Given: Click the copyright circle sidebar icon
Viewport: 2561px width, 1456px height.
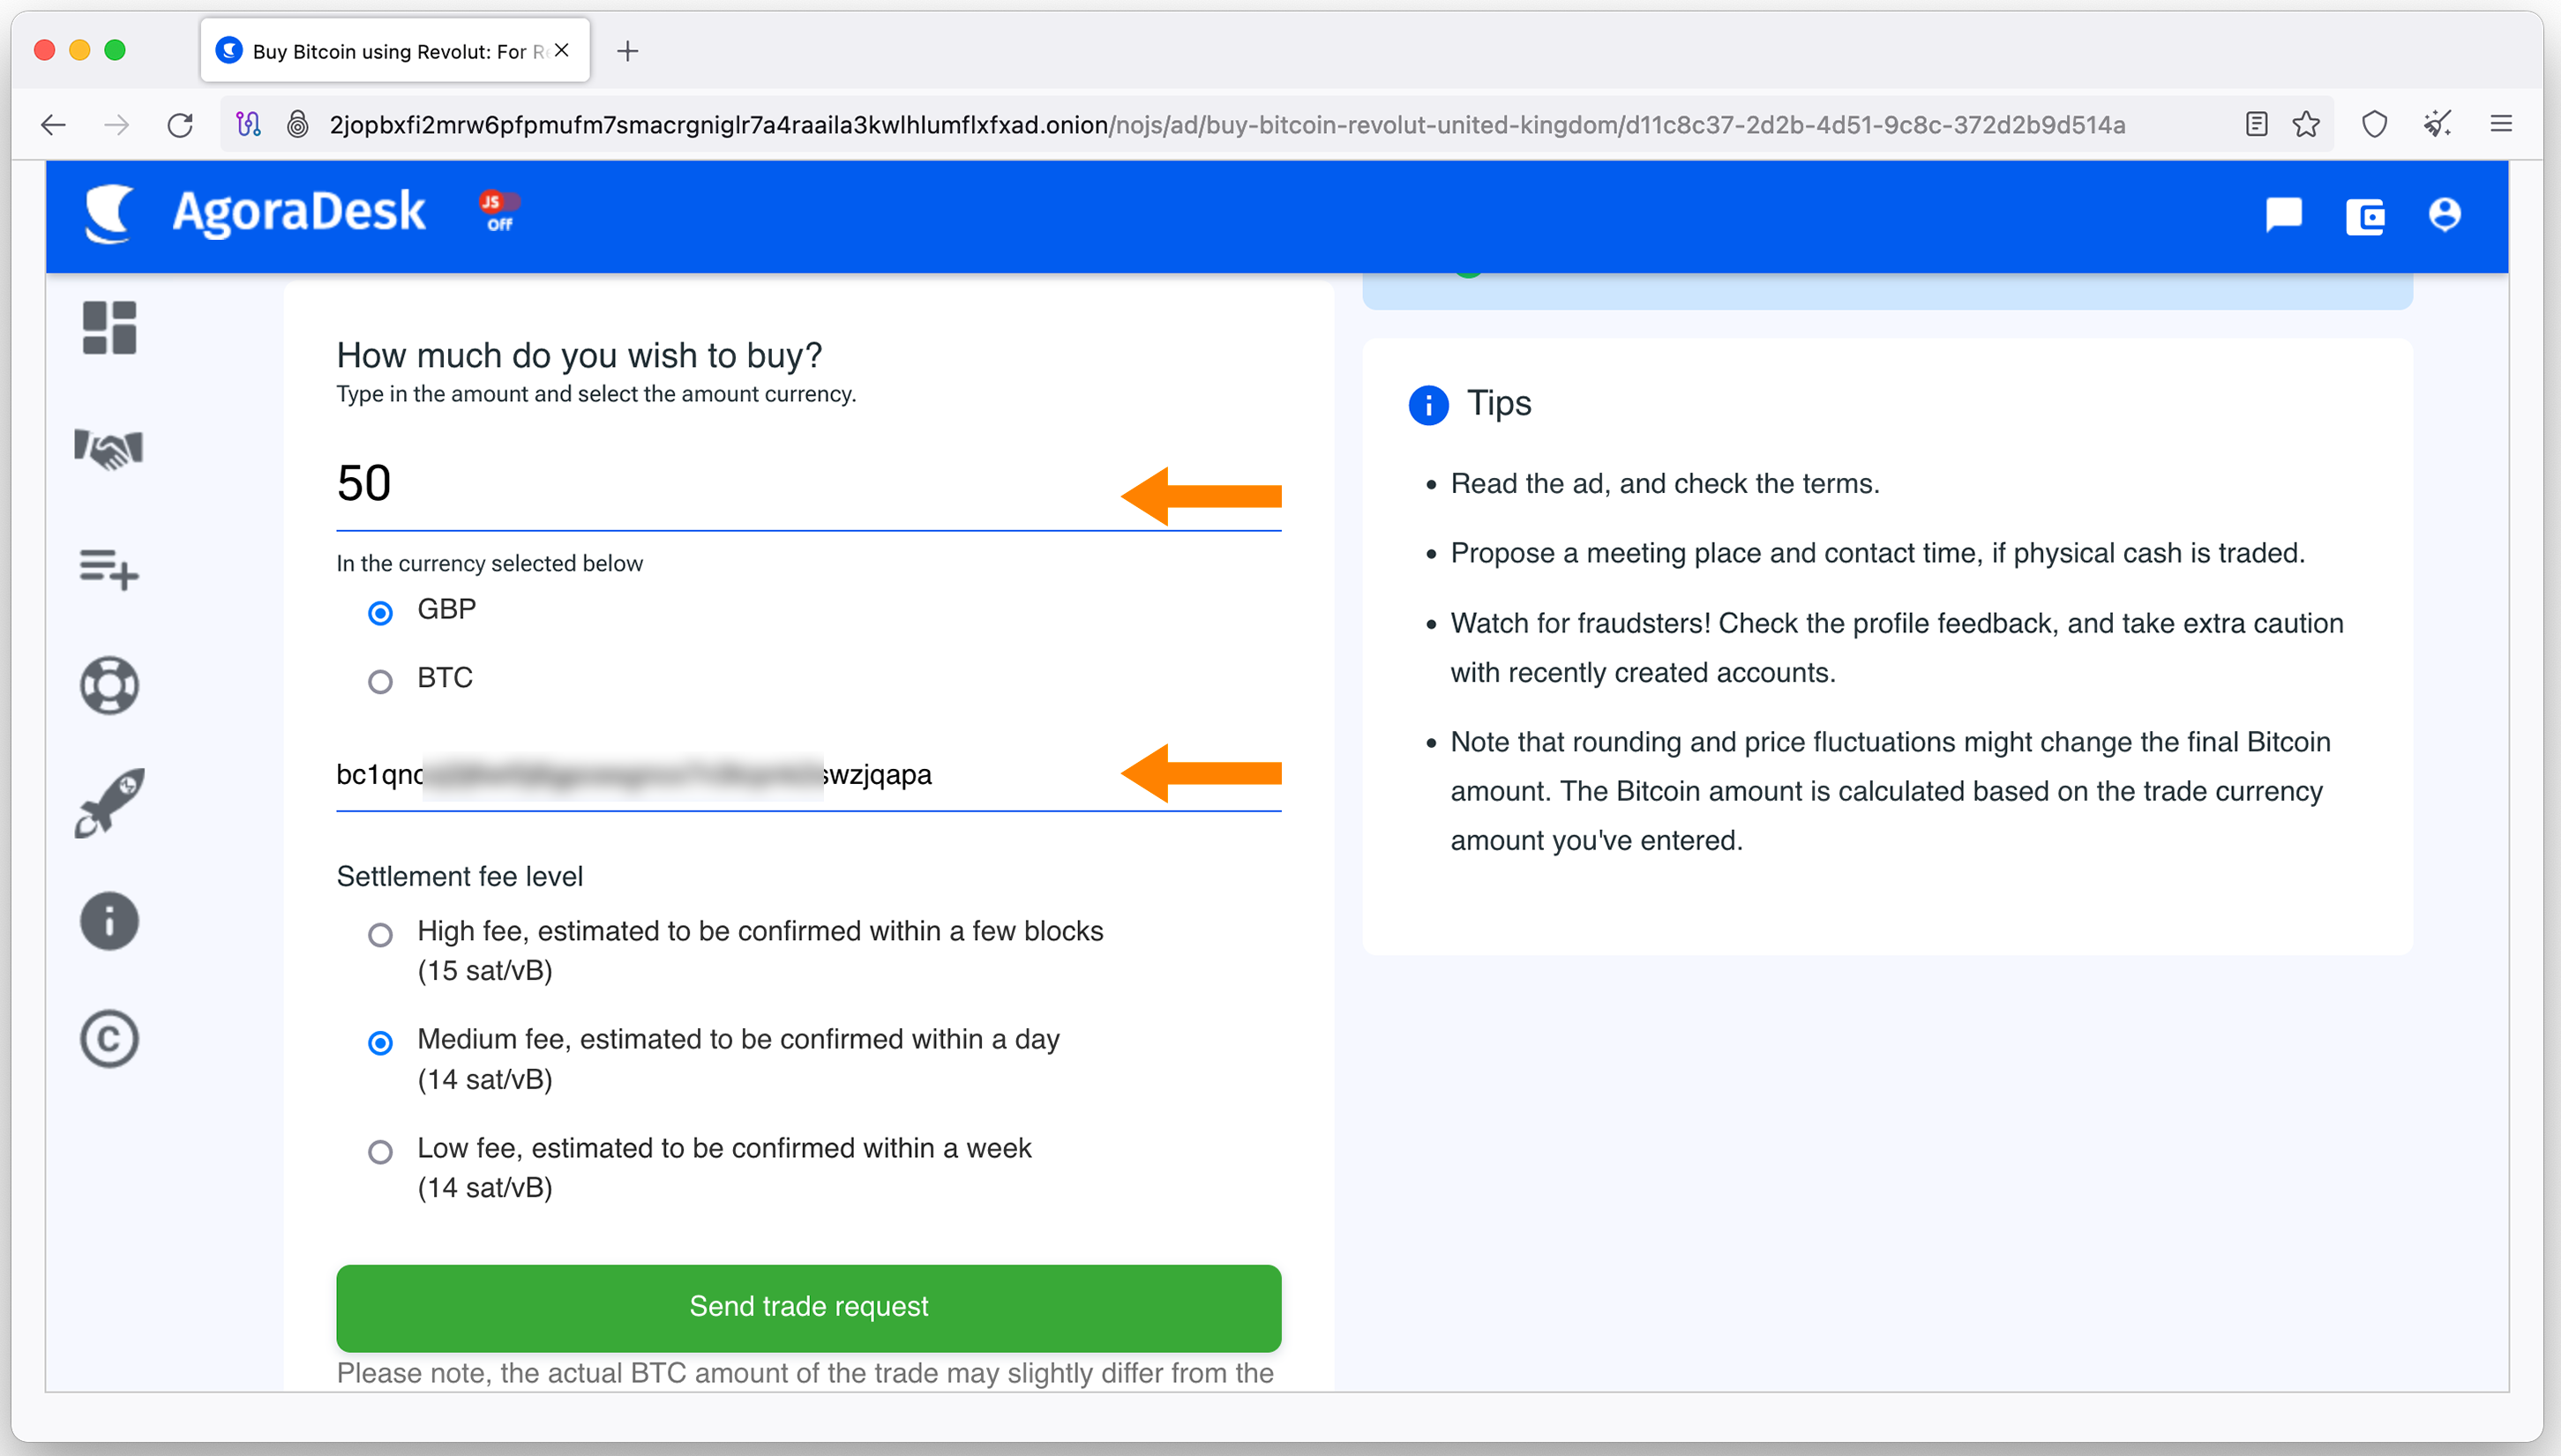Looking at the screenshot, I should pyautogui.click(x=109, y=1039).
